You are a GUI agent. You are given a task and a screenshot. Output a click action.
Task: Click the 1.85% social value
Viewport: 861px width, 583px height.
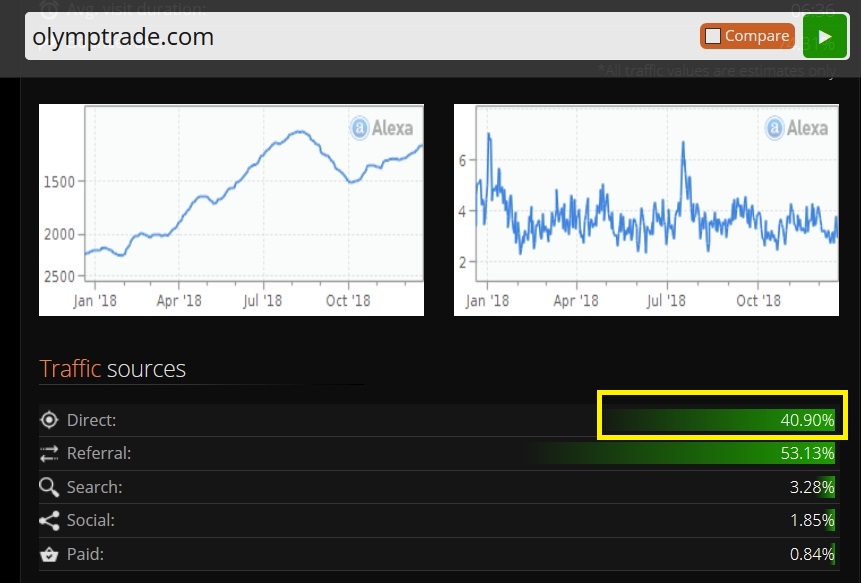coord(812,520)
